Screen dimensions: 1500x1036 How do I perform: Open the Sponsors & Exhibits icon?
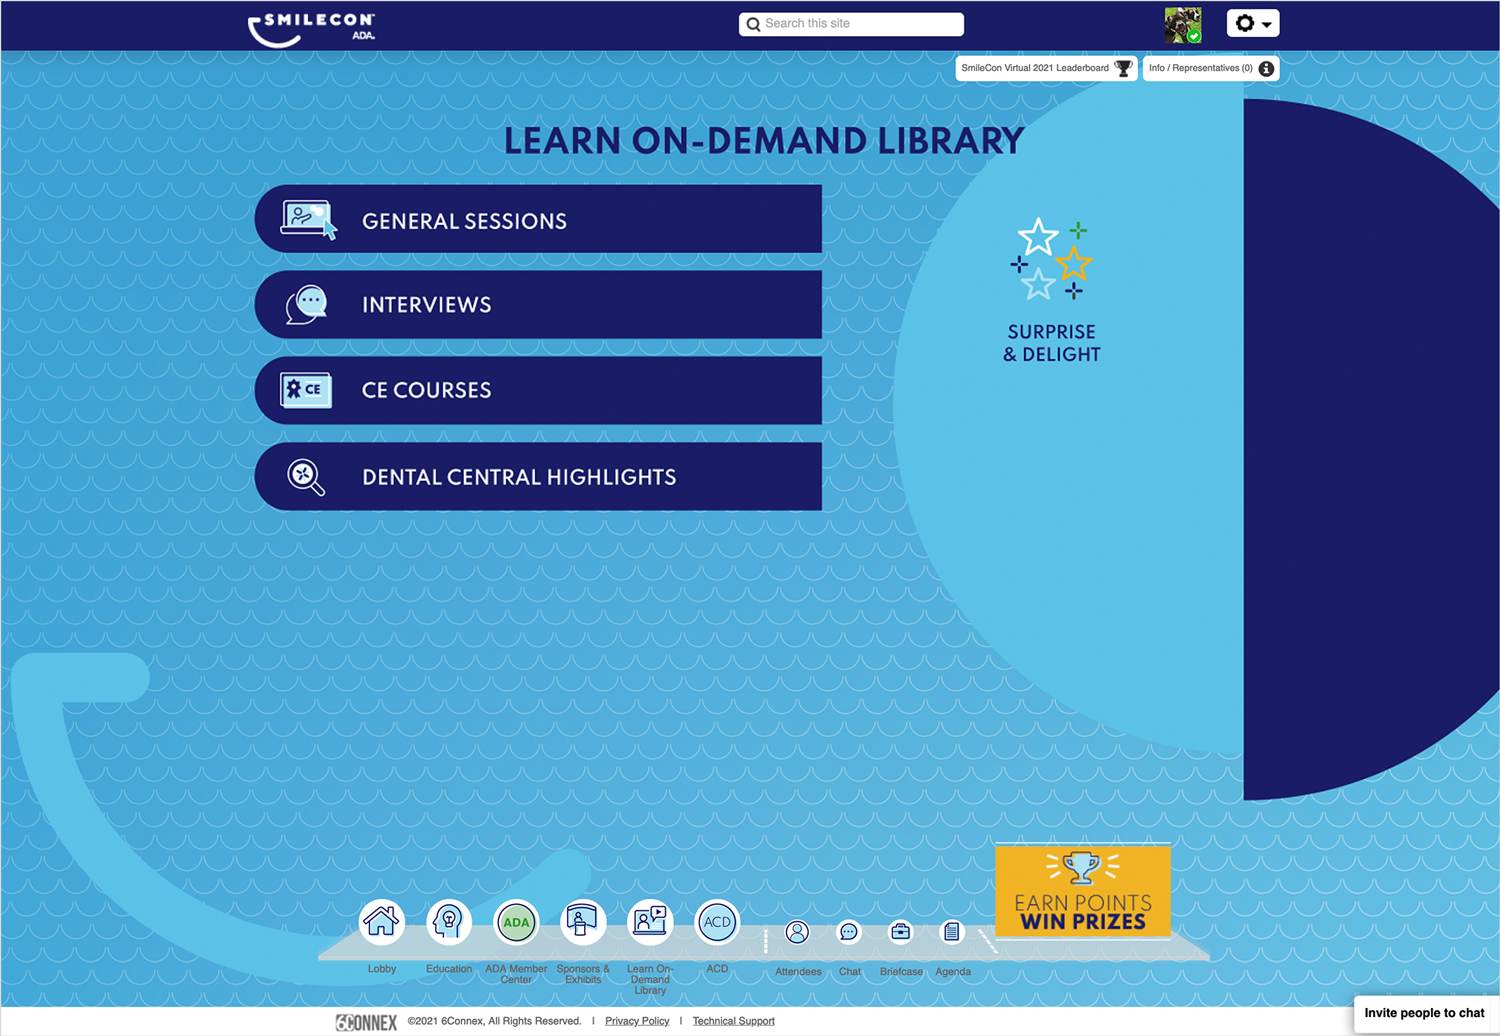(582, 922)
